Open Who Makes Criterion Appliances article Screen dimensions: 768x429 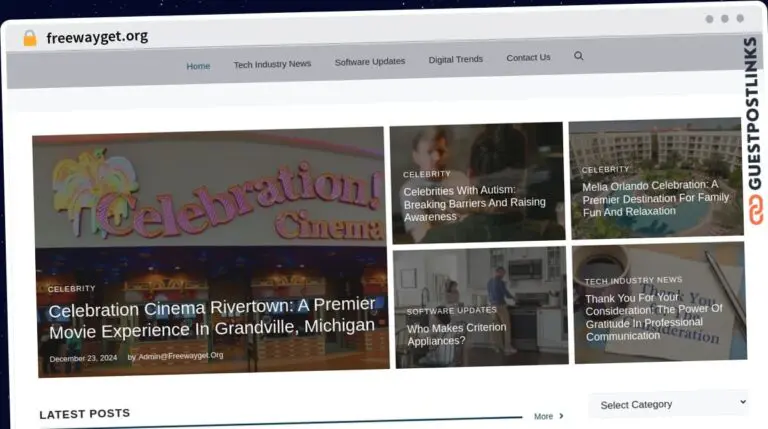456,334
